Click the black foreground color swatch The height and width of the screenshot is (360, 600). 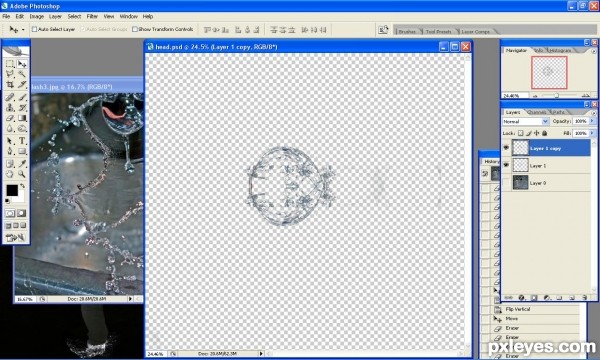12,190
